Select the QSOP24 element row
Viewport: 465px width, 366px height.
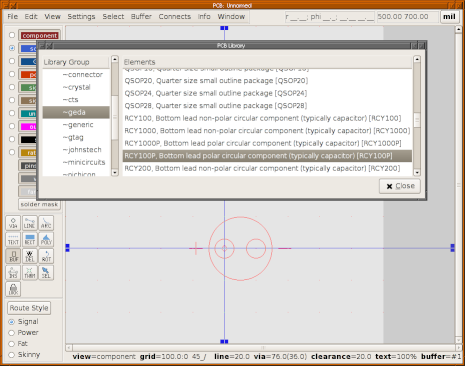267,93
